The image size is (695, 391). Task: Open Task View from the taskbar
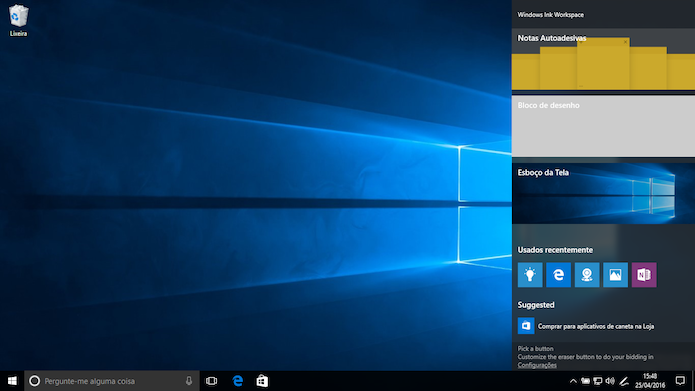(211, 381)
